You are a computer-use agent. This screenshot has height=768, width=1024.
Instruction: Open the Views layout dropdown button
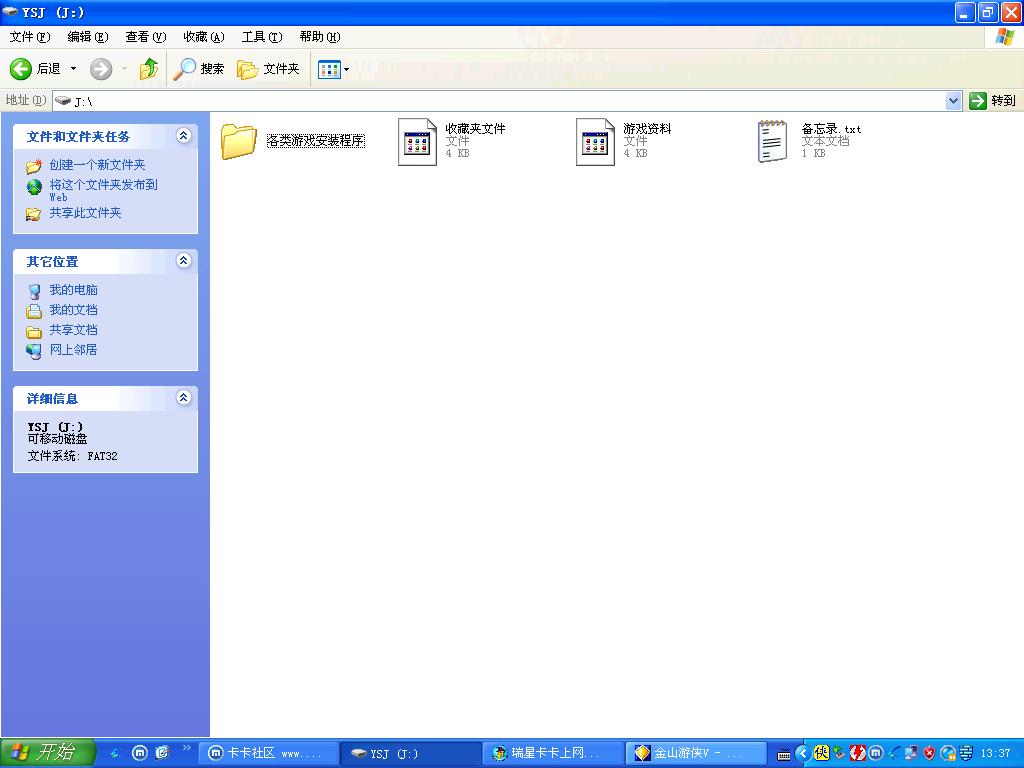[x=333, y=69]
